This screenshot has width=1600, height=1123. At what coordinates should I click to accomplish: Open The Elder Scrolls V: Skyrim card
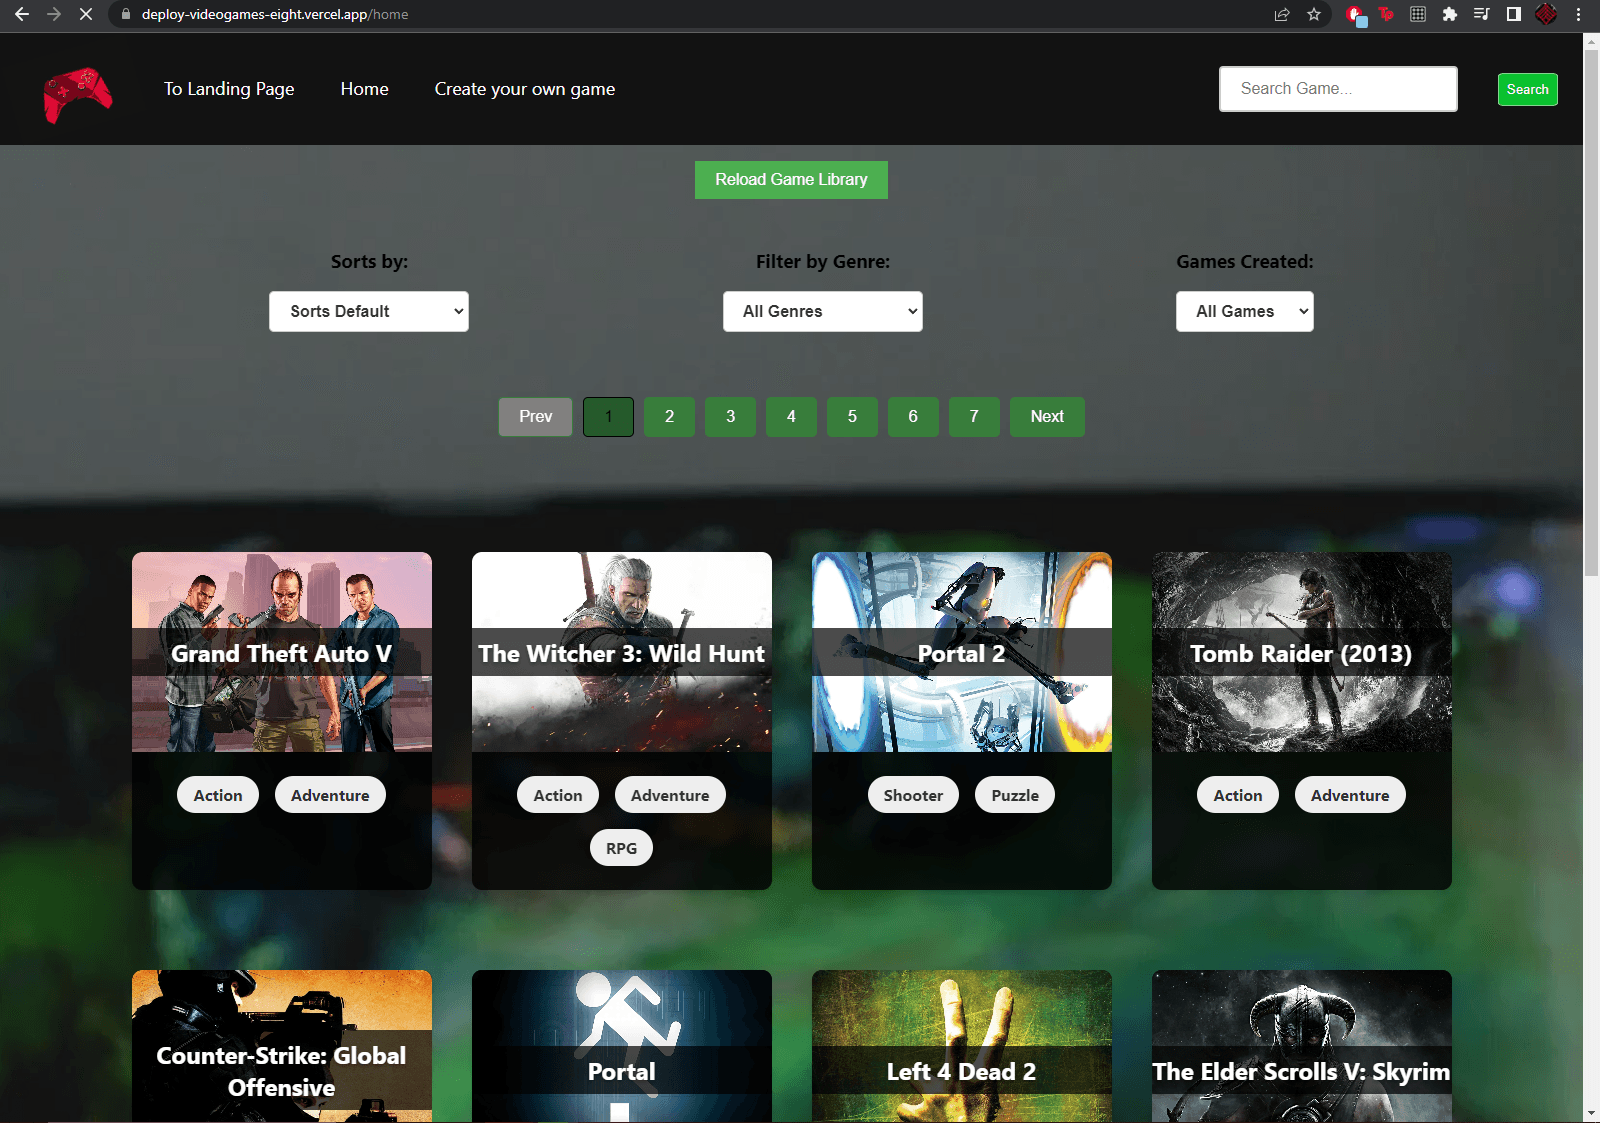[x=1302, y=1046]
